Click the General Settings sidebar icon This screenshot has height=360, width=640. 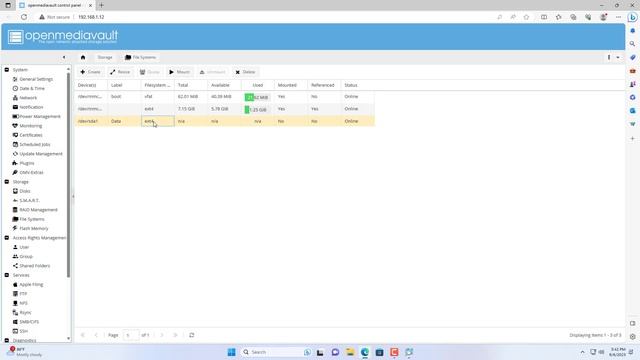tap(15, 79)
